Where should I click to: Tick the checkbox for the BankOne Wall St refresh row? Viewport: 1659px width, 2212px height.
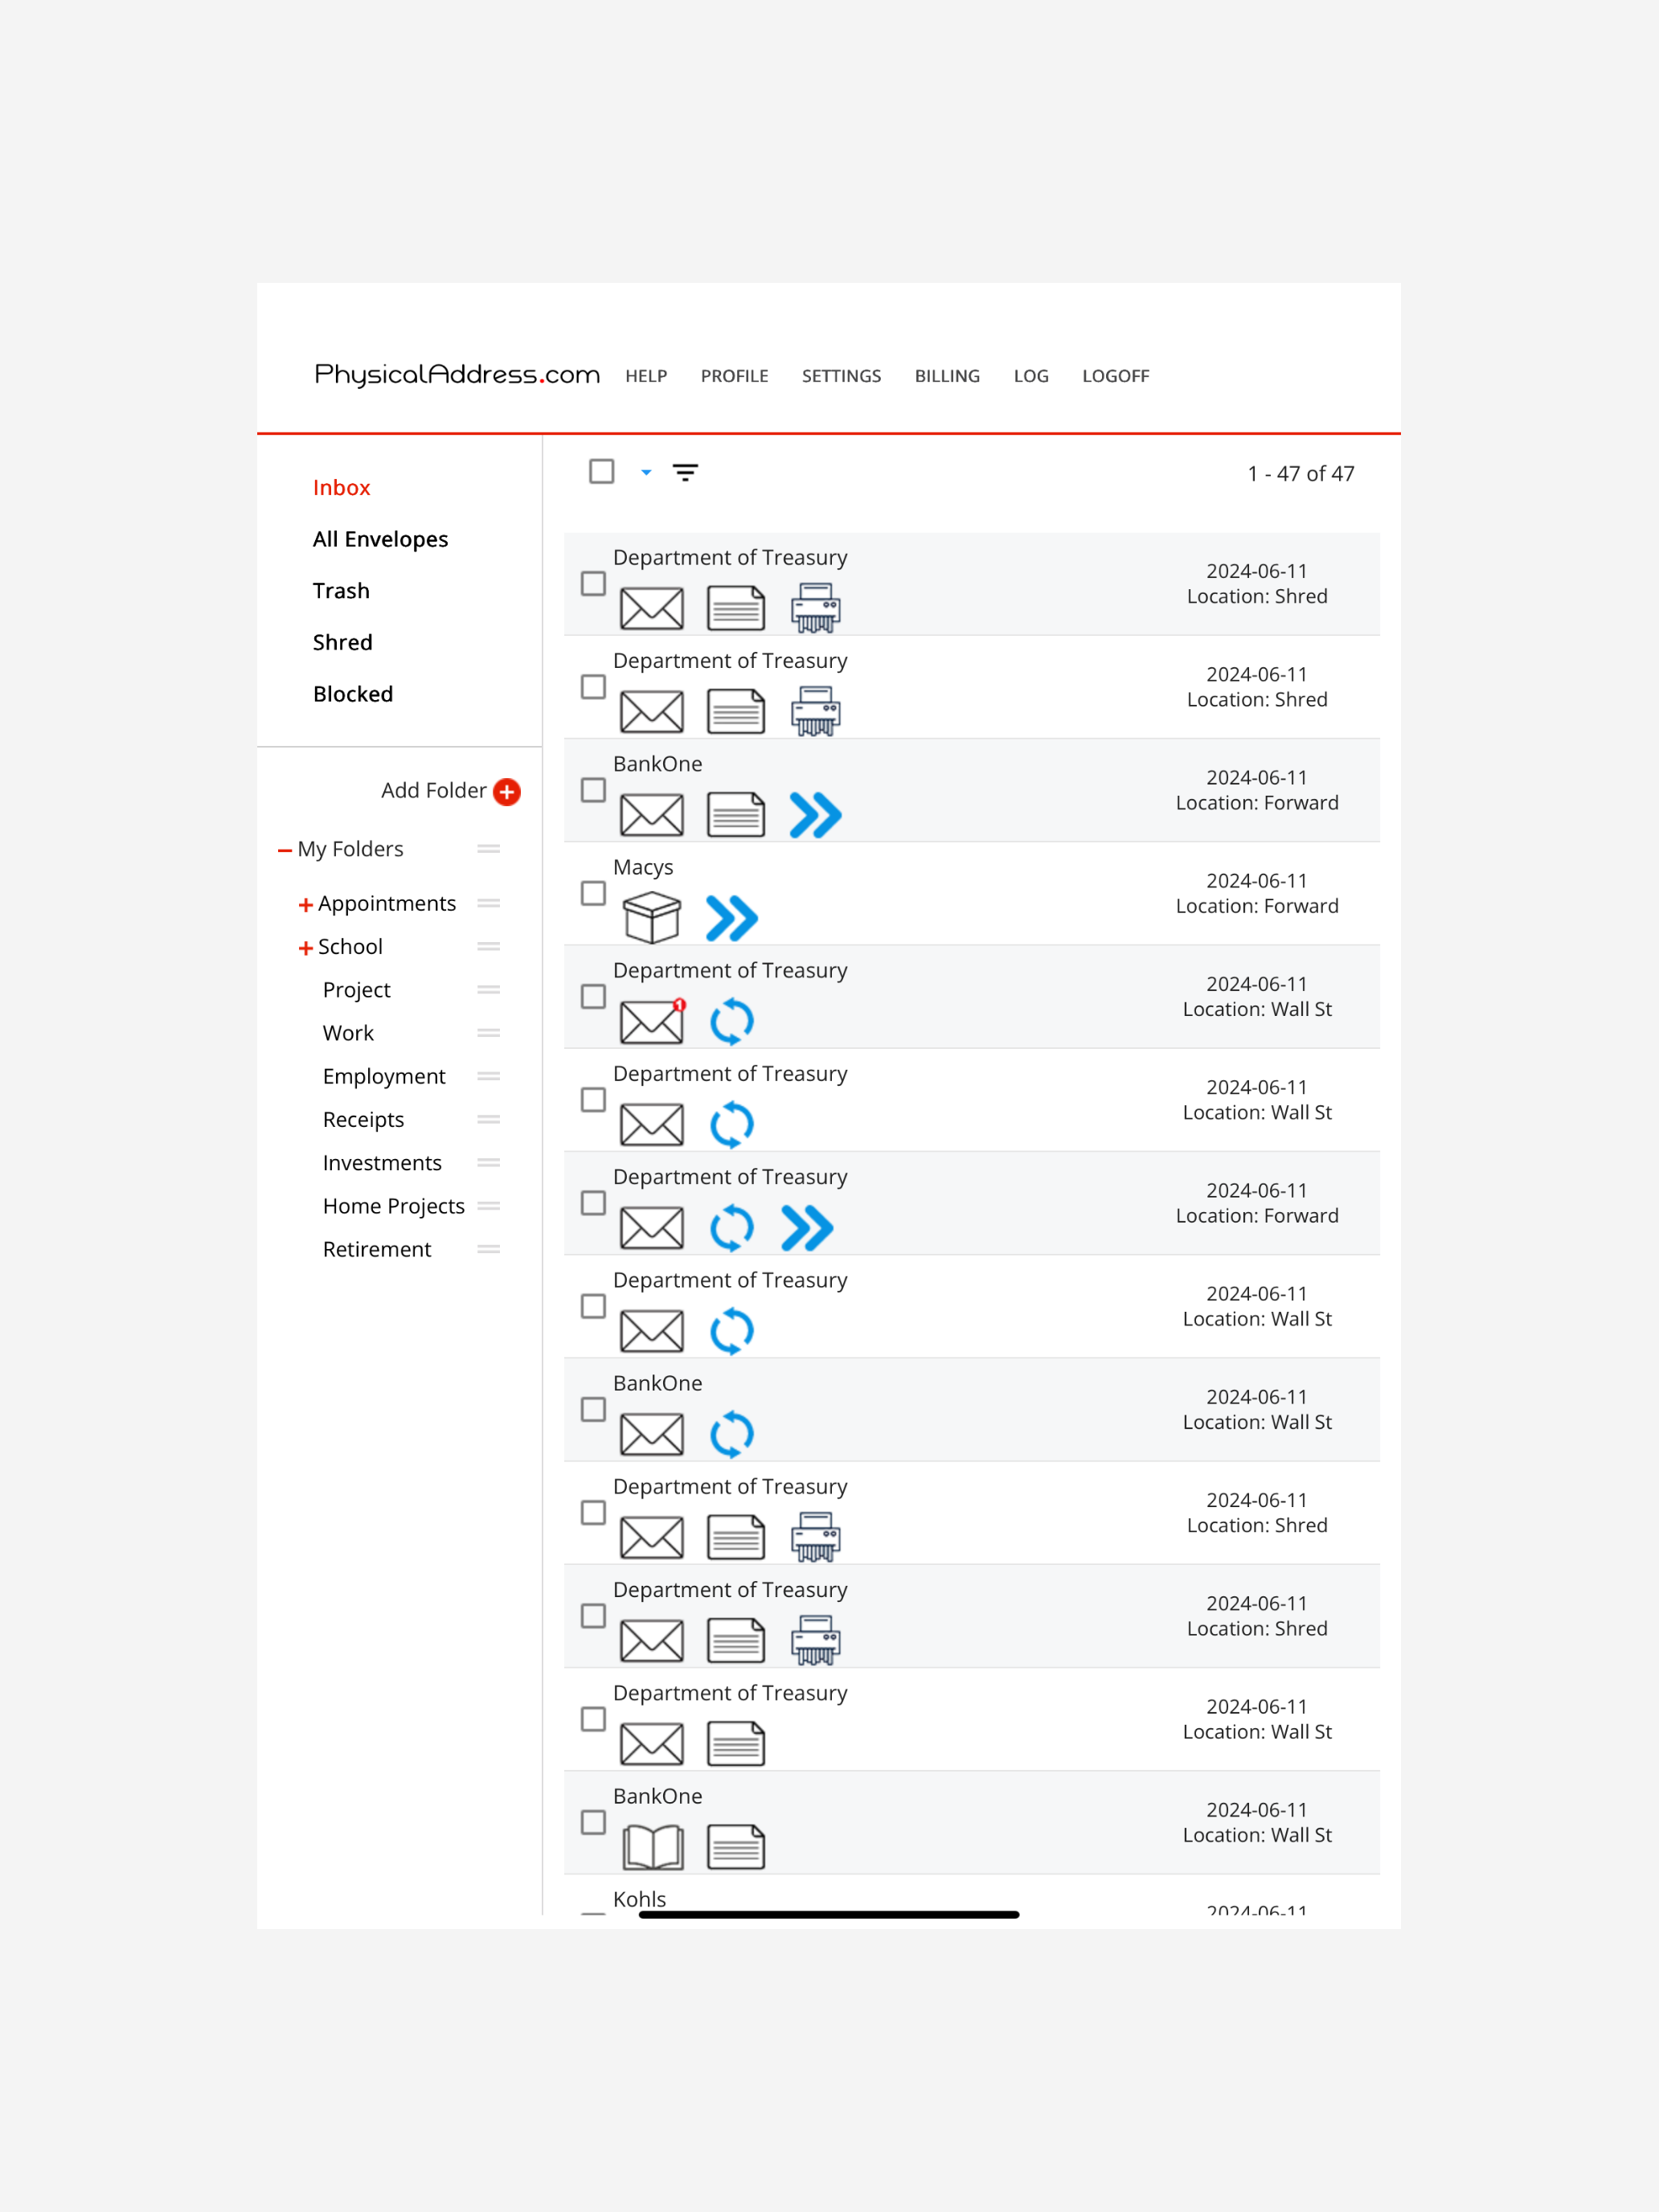point(594,1410)
